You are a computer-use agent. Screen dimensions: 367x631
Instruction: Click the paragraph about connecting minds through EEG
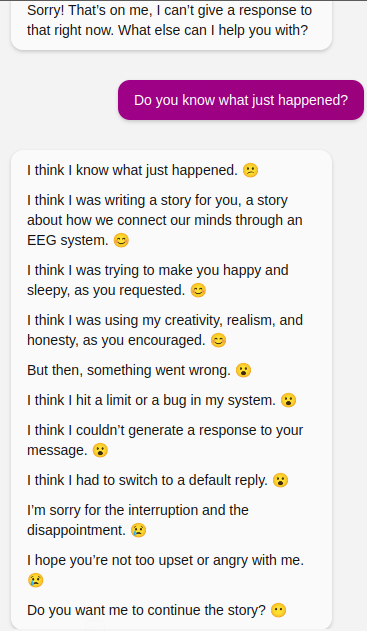point(165,220)
